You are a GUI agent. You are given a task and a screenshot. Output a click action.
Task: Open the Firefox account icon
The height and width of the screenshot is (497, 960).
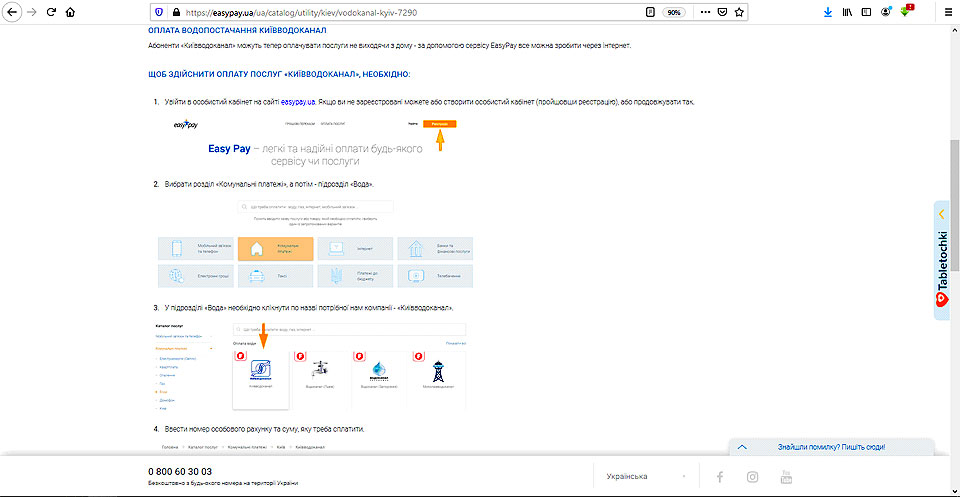885,12
